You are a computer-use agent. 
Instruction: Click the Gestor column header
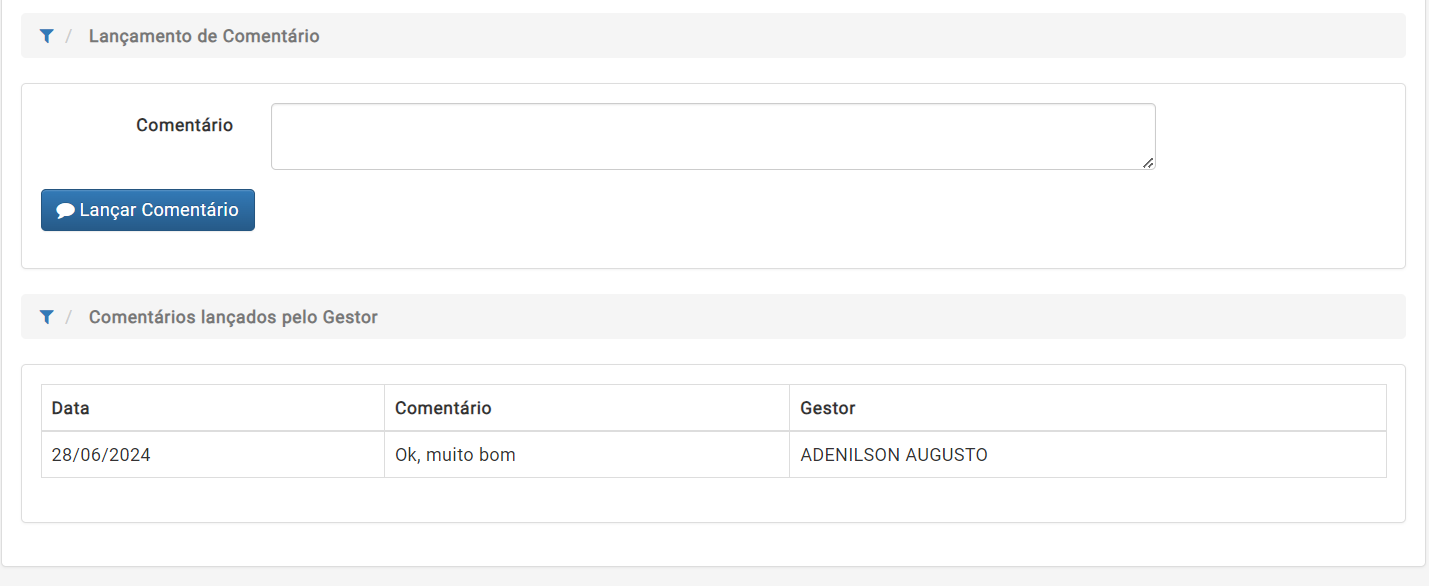pyautogui.click(x=1088, y=408)
